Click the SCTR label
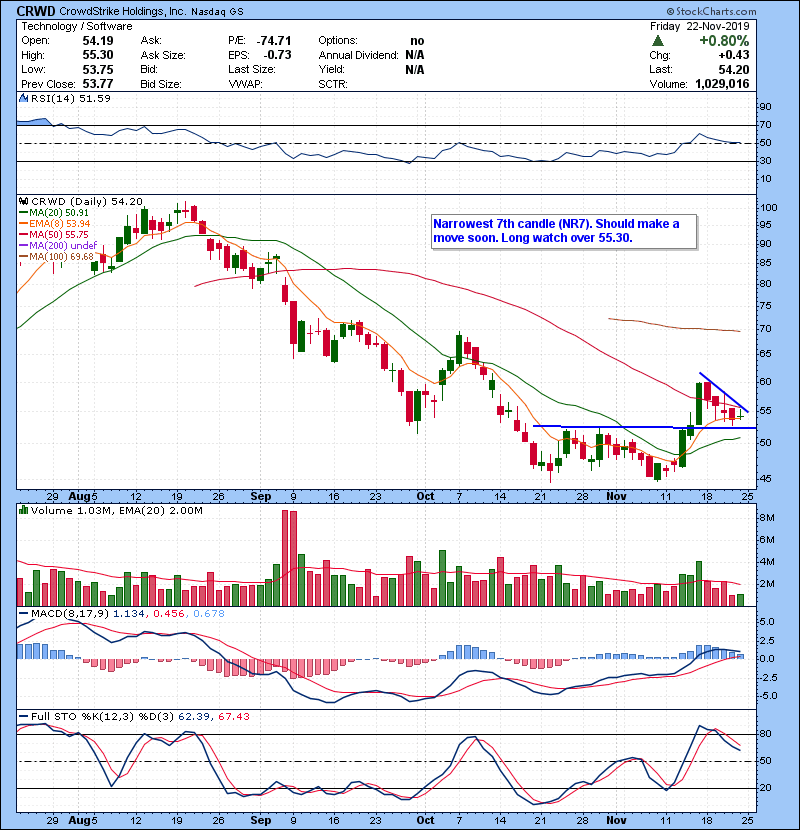This screenshot has height=830, width=800. tap(333, 84)
